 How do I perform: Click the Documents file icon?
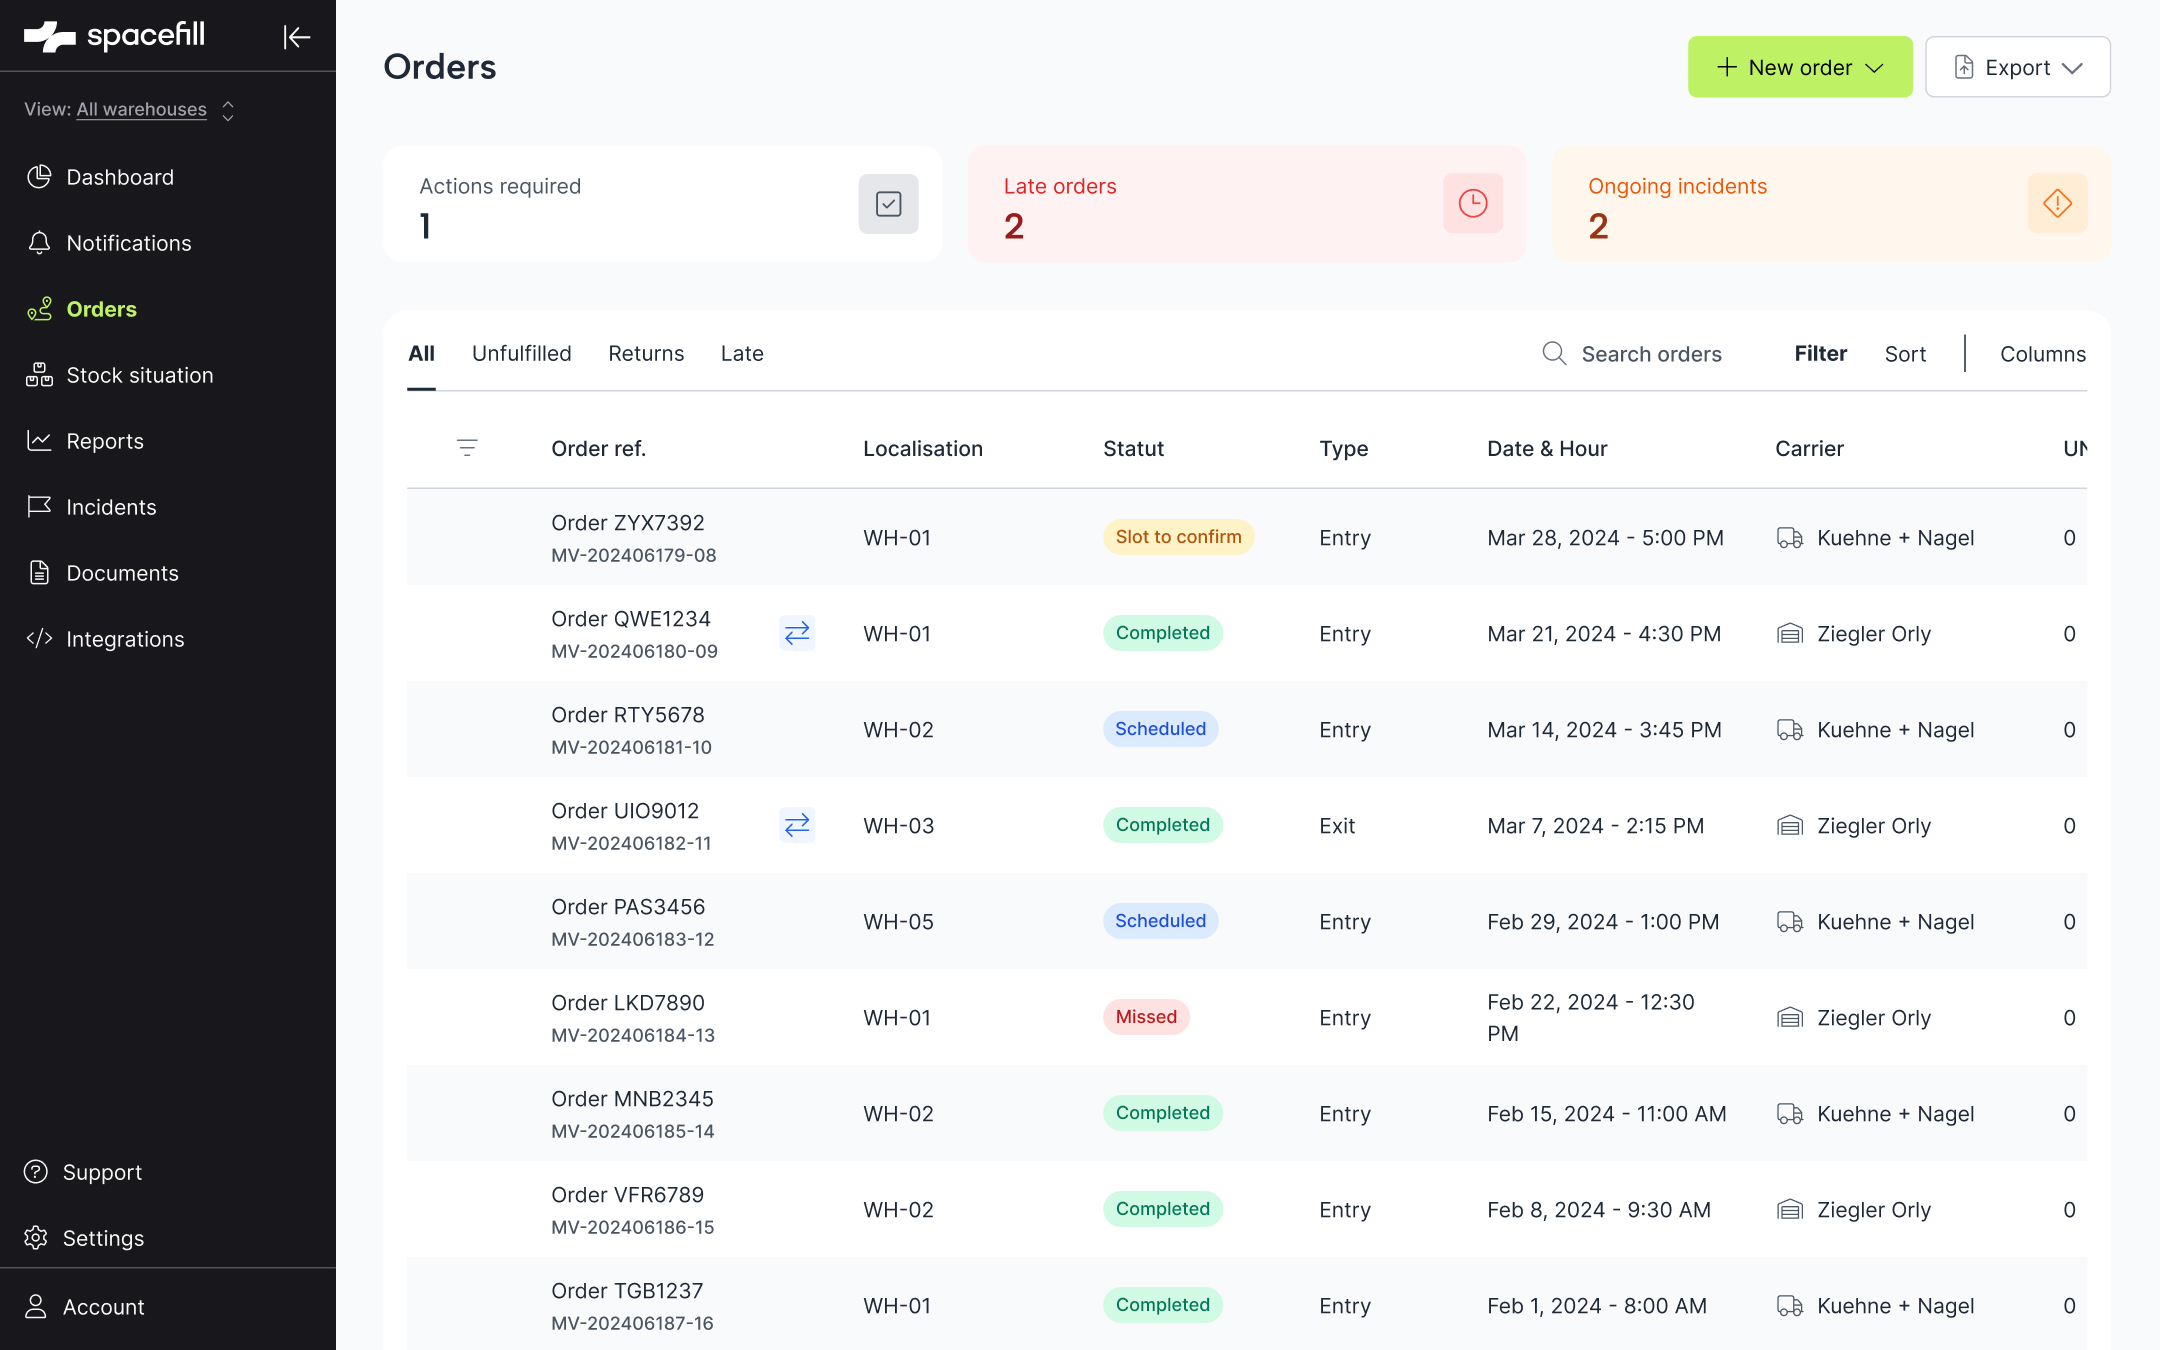click(39, 573)
